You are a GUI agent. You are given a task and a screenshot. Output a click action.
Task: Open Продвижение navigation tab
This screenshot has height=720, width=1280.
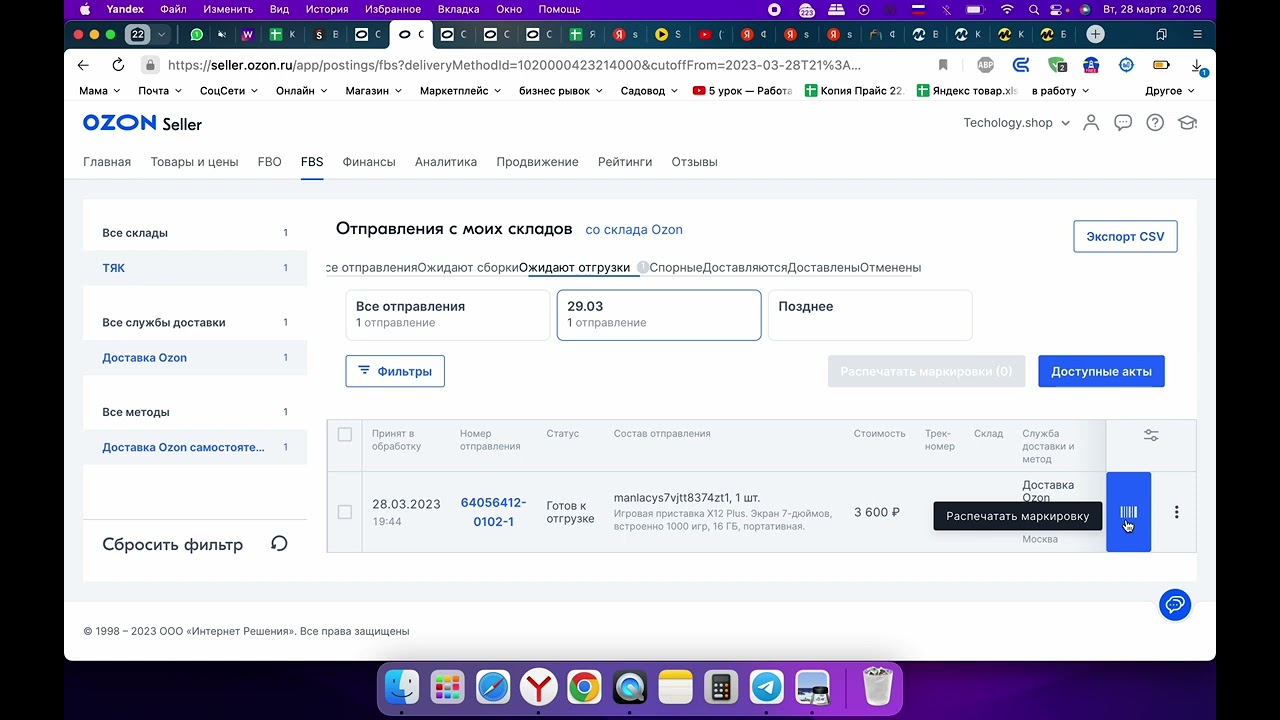click(537, 161)
